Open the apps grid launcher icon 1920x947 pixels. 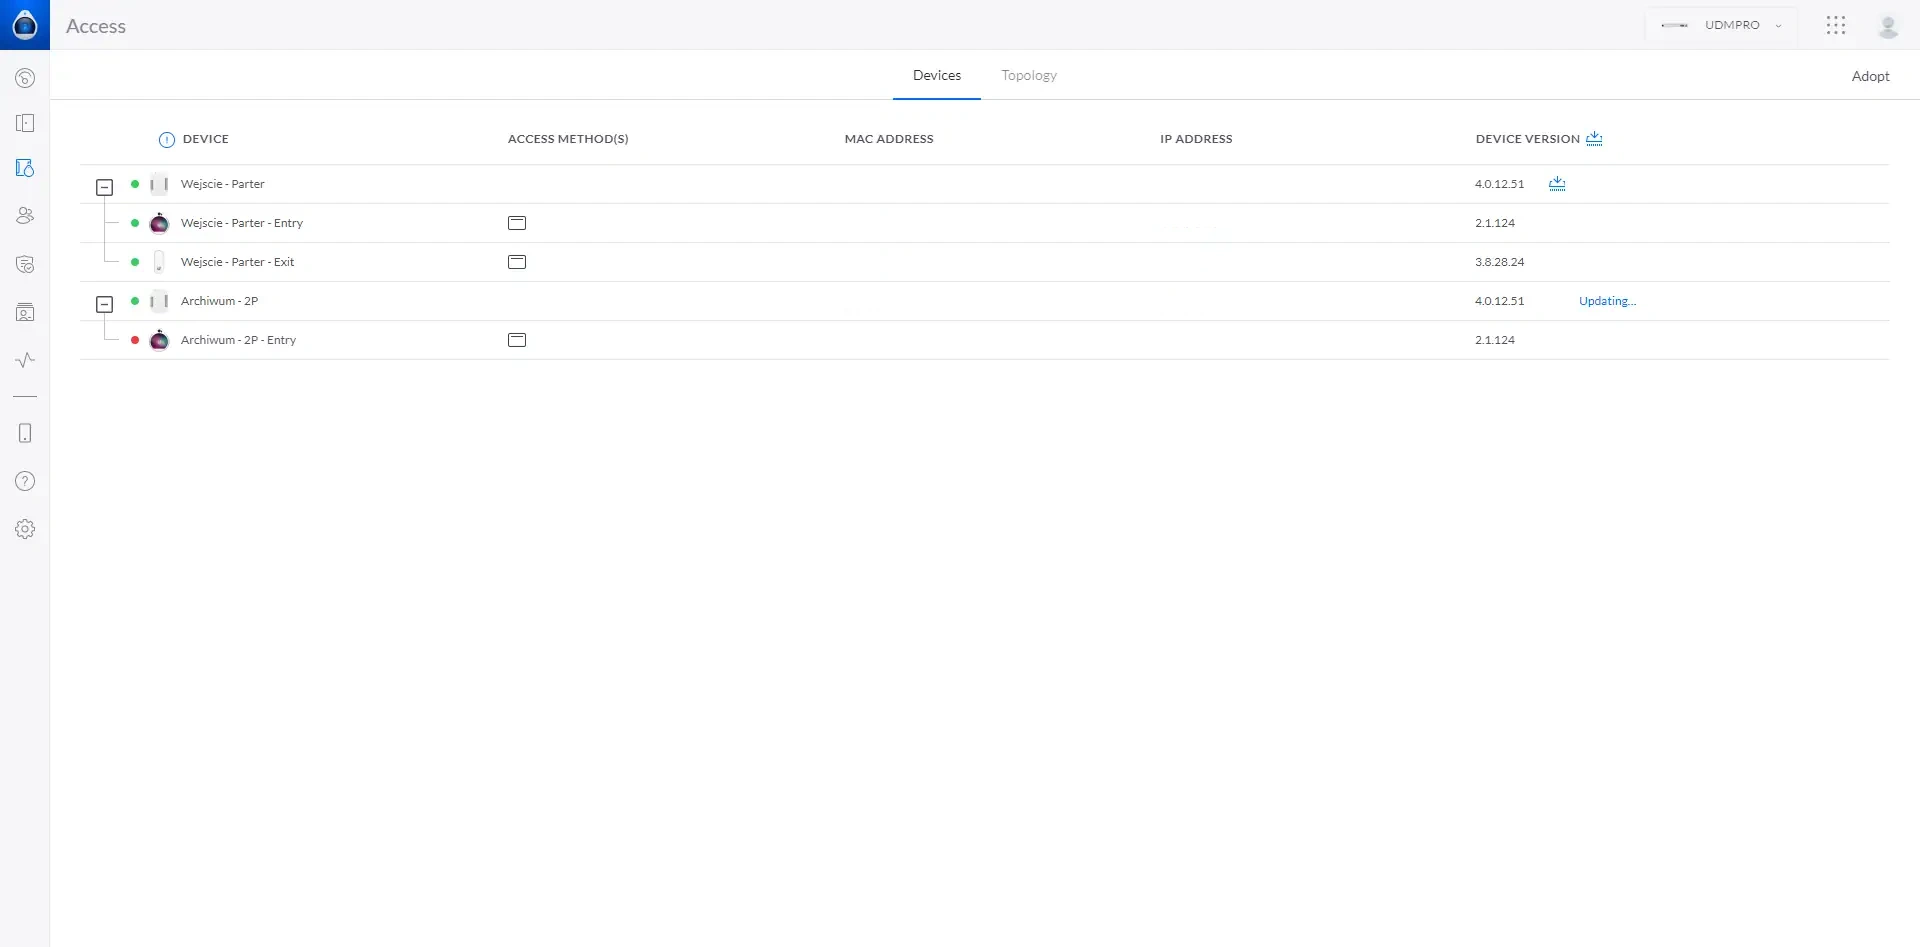pos(1835,25)
